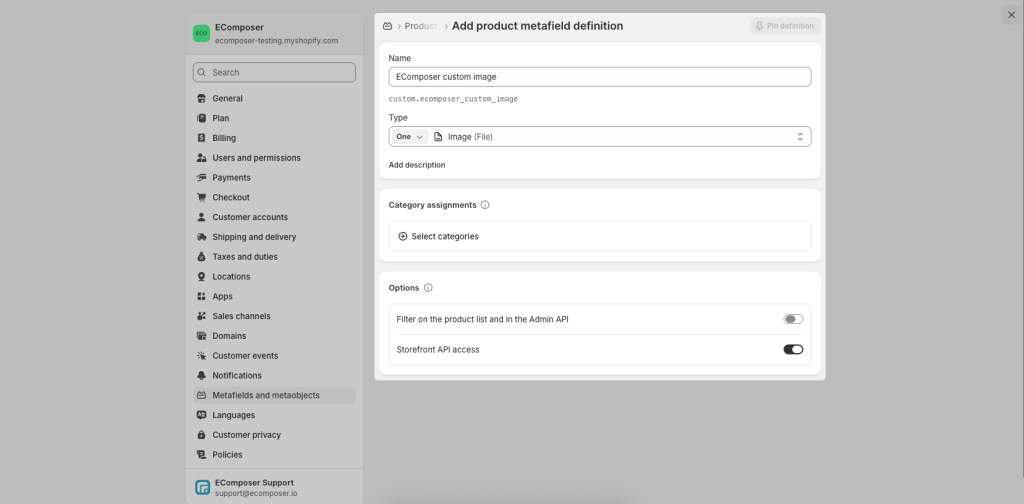Click the Options info icon
Screen dimensions: 1024x504
pyautogui.click(x=428, y=288)
